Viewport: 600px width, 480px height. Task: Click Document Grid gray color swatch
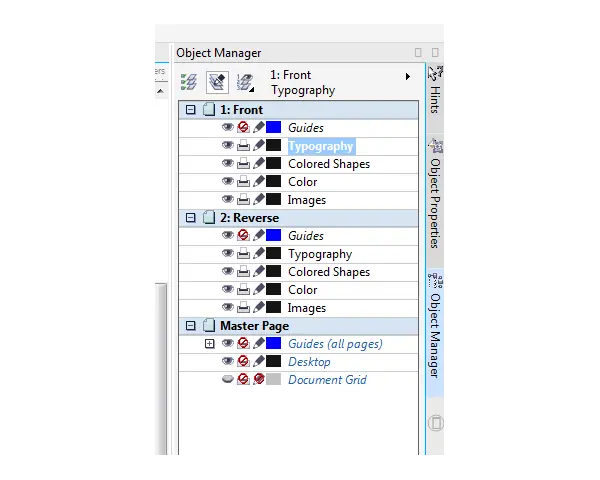[274, 379]
